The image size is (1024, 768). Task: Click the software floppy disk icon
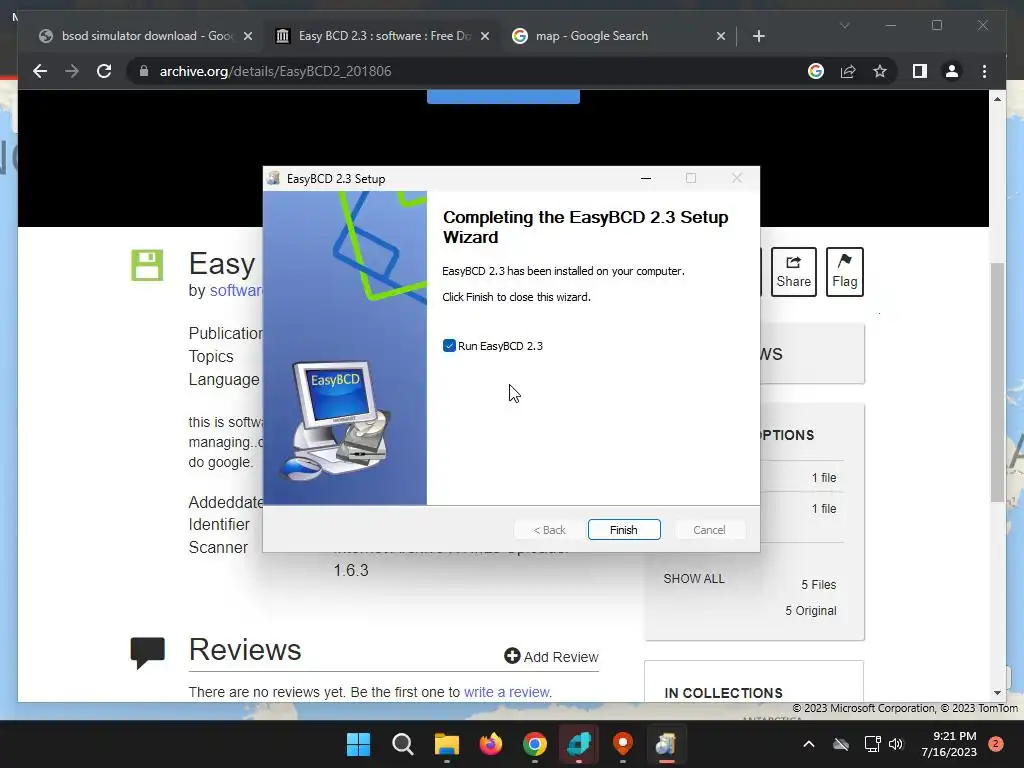(x=147, y=265)
